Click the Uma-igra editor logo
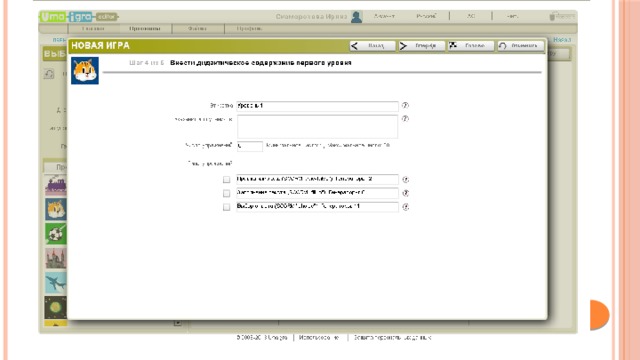Viewport: 640px width, 360px height. [79, 17]
